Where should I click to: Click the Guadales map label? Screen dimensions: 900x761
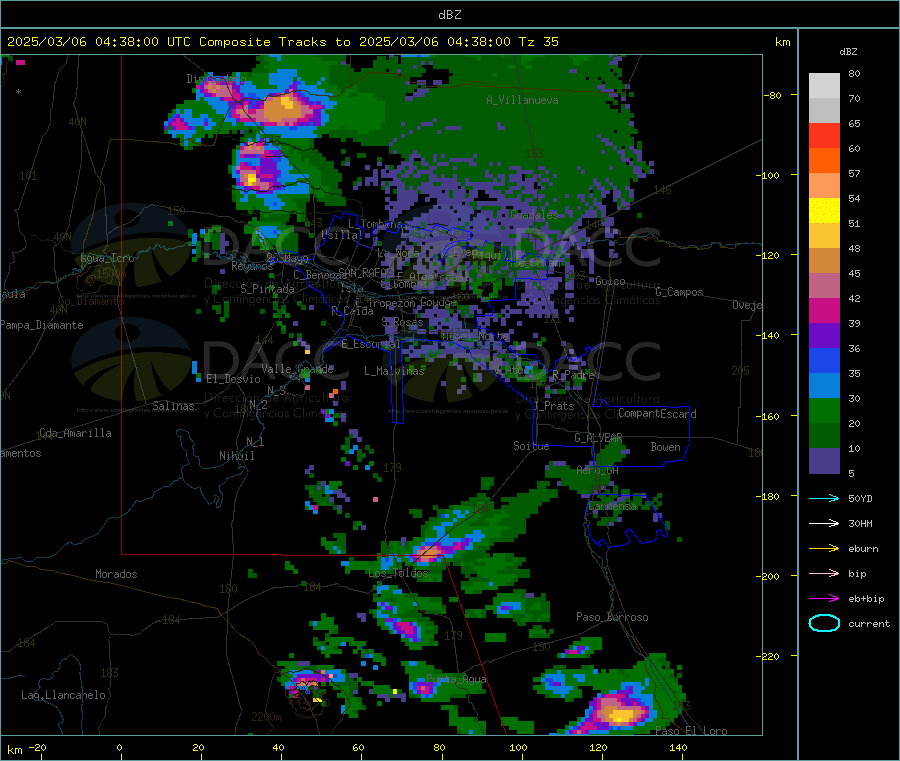click(534, 215)
